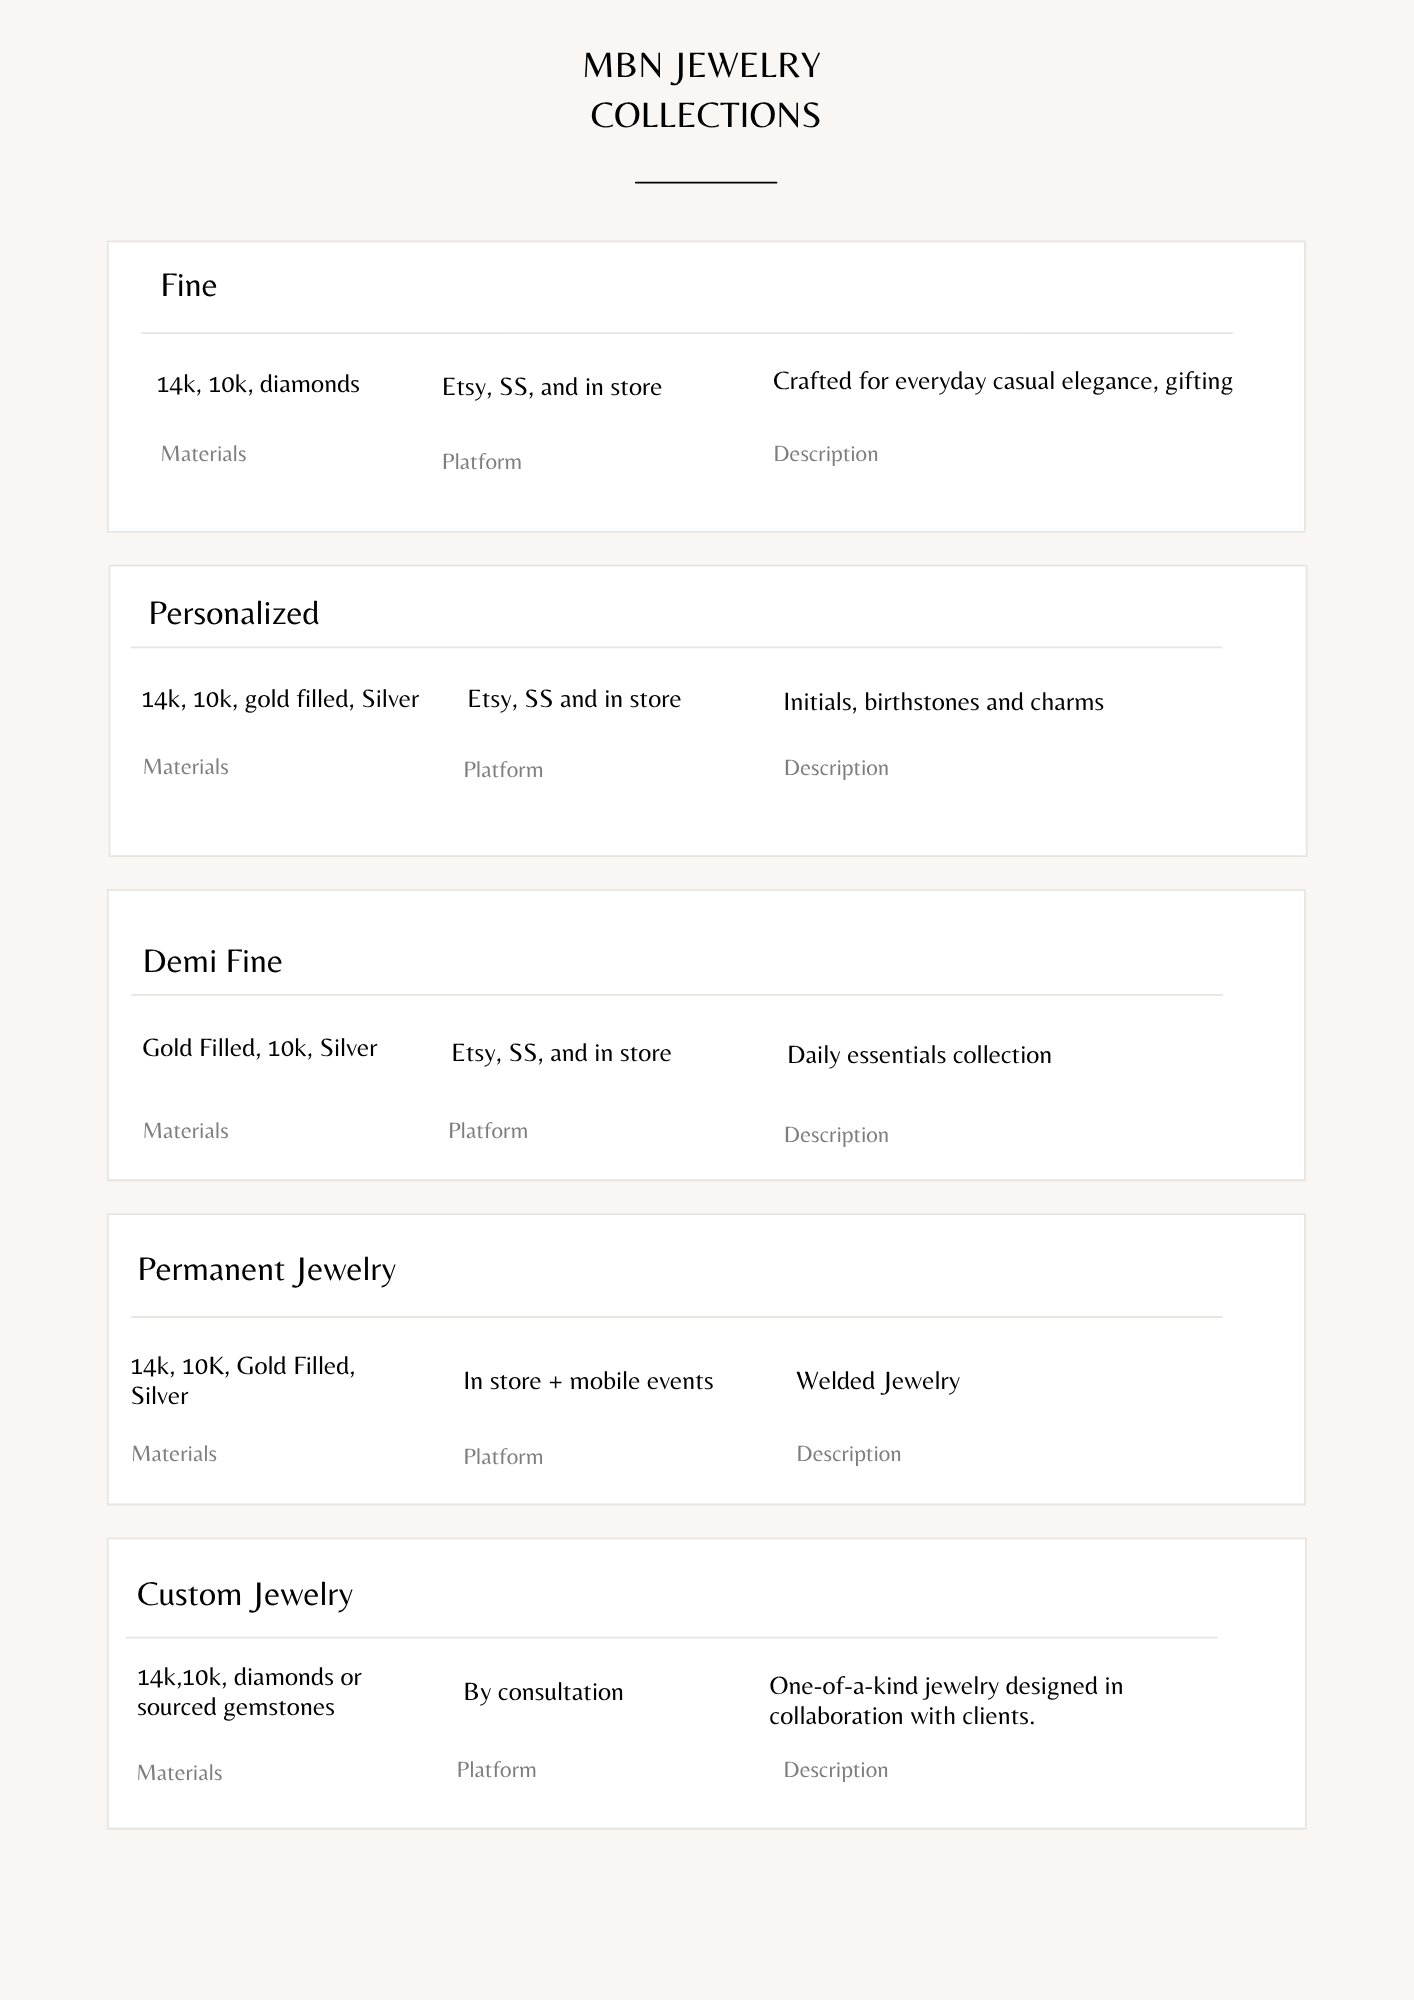Click 'In store + mobile events' platform text
This screenshot has width=1414, height=2000.
[x=588, y=1381]
